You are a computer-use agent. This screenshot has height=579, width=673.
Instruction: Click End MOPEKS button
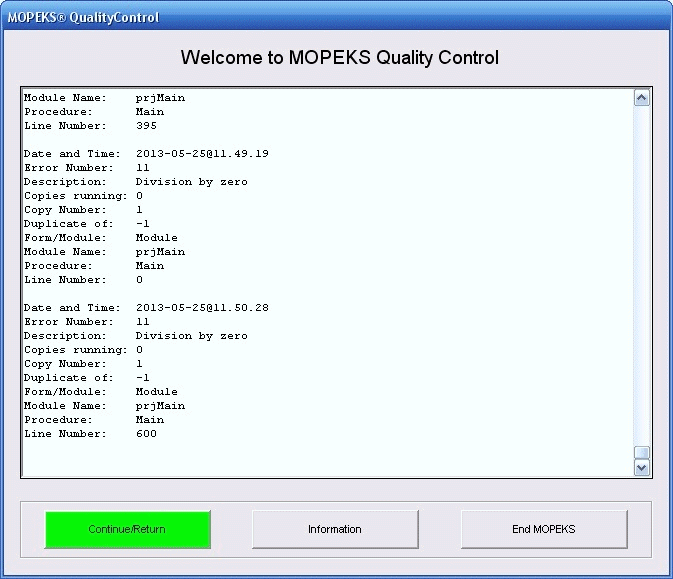tap(544, 529)
